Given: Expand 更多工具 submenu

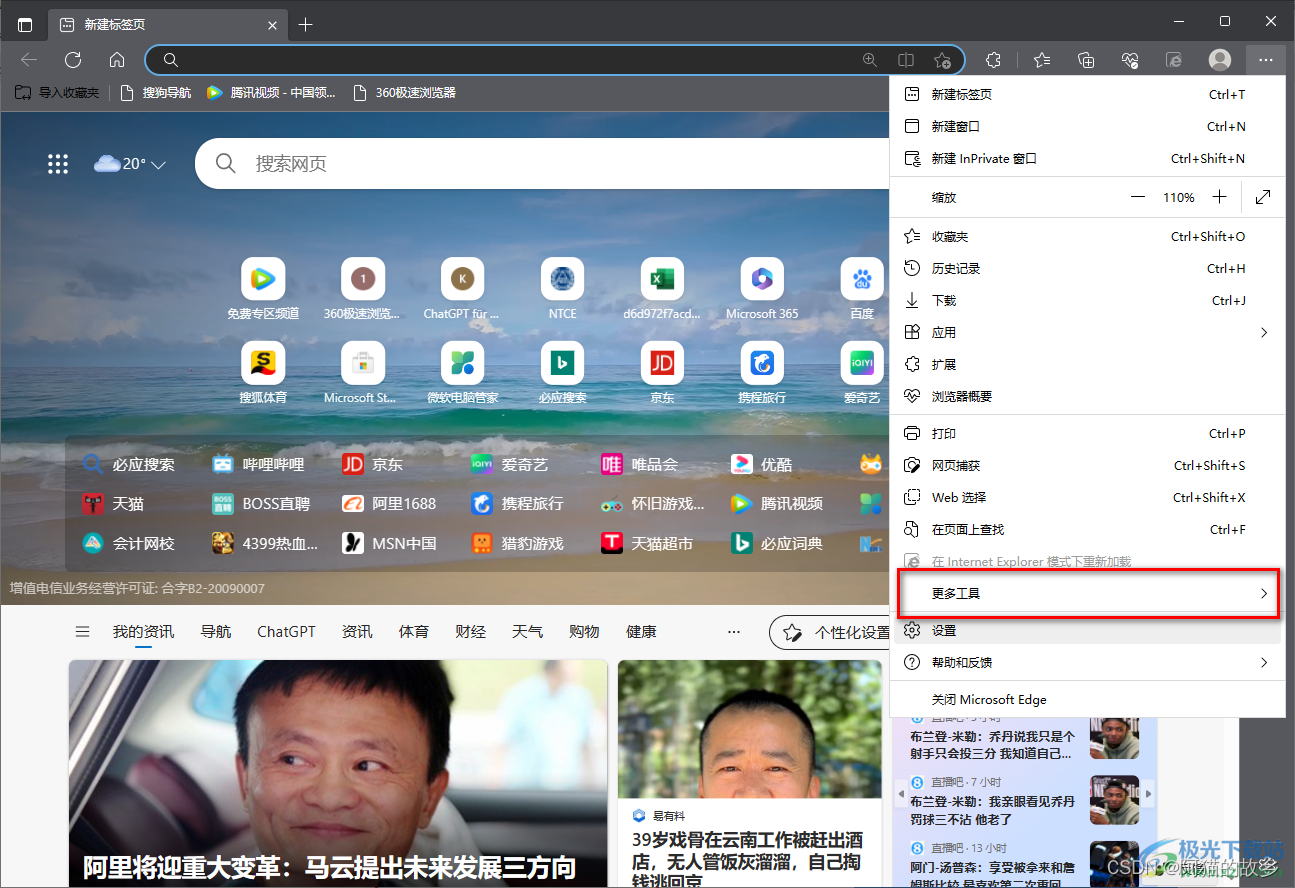Looking at the screenshot, I should coord(1087,593).
